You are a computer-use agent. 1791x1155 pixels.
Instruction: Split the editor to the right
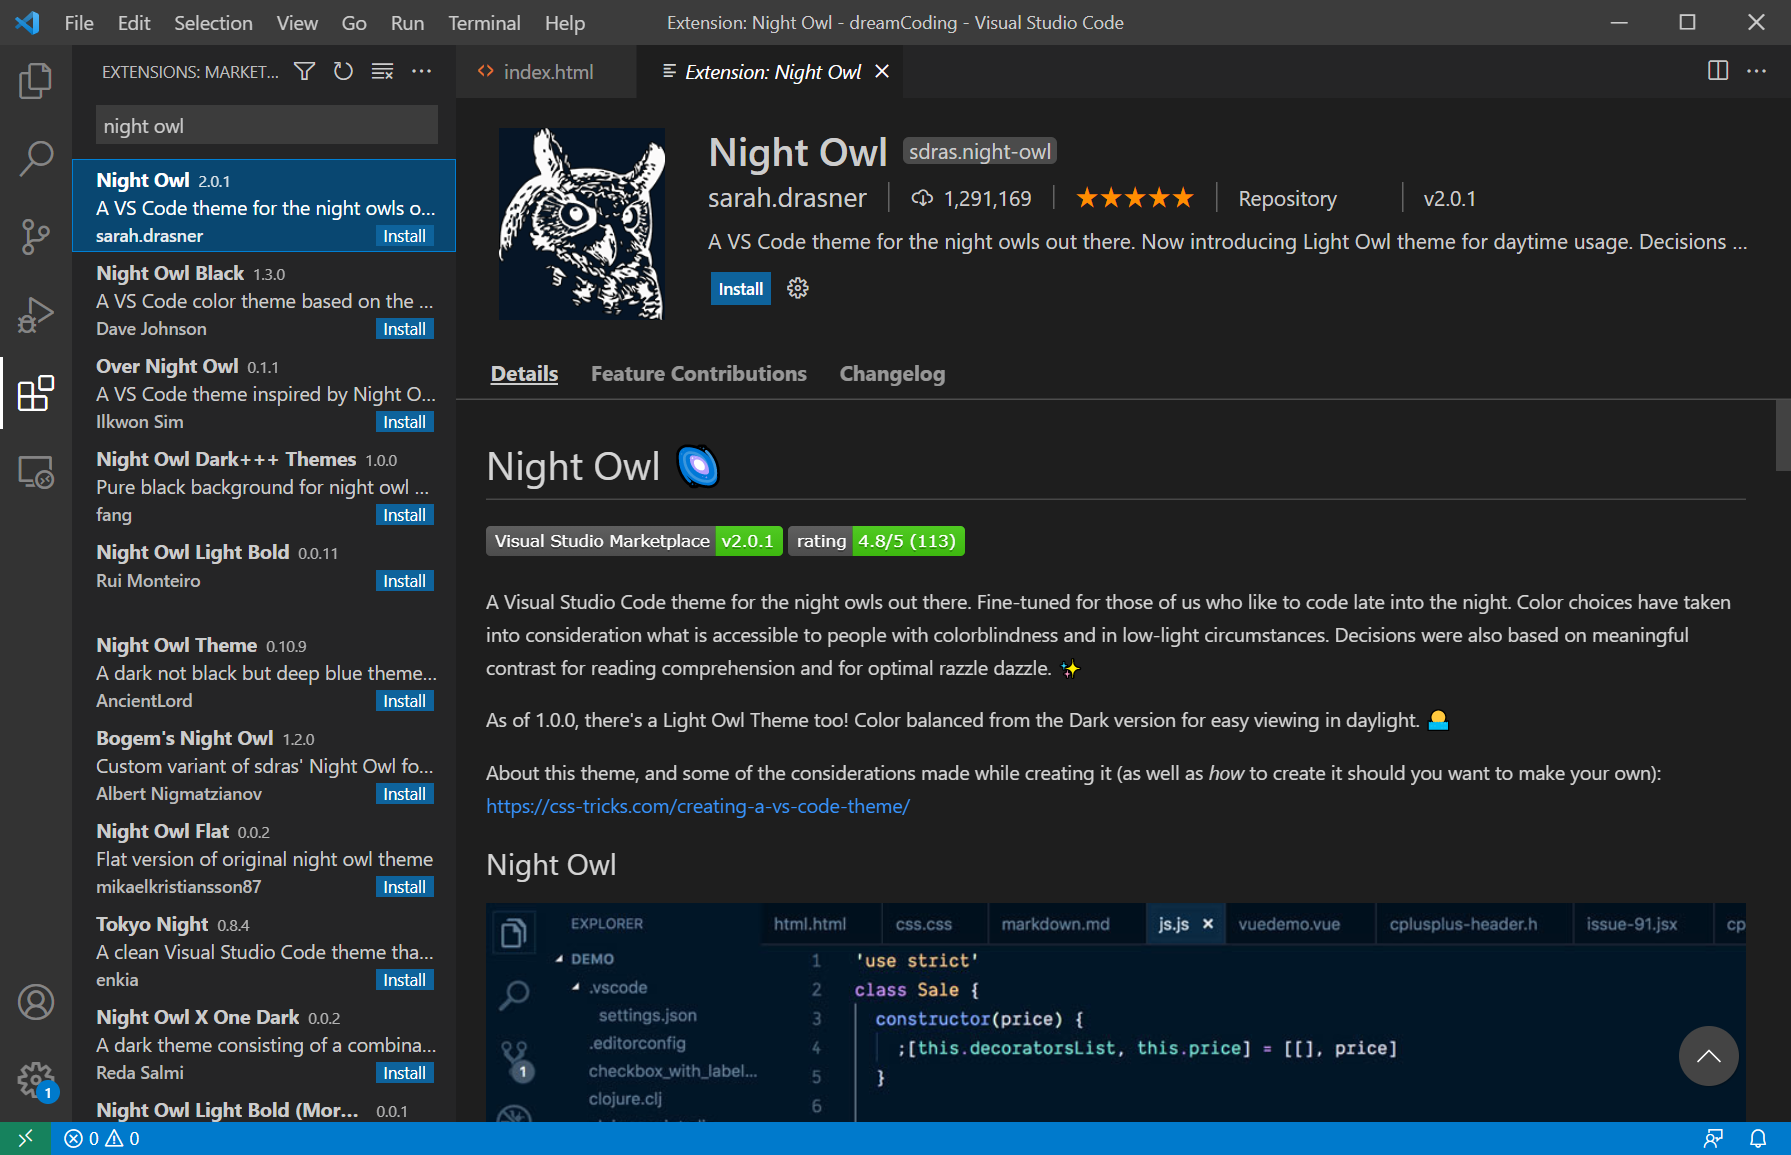tap(1718, 71)
